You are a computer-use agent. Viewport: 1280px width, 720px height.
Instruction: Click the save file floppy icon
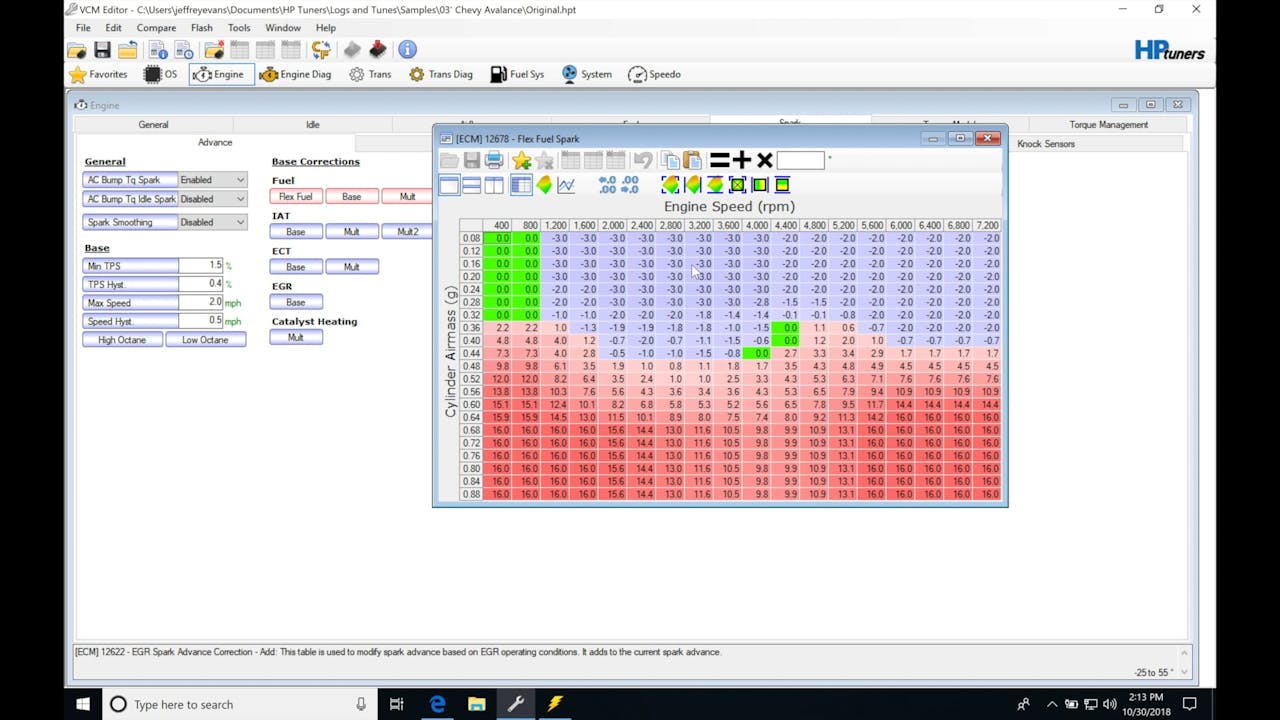coord(102,50)
